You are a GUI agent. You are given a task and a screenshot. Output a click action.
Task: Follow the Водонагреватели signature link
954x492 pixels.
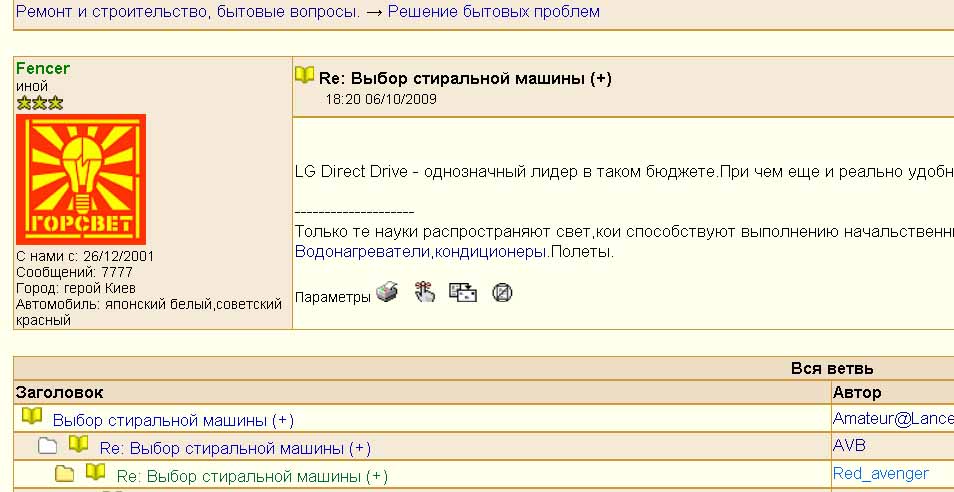[x=362, y=252]
